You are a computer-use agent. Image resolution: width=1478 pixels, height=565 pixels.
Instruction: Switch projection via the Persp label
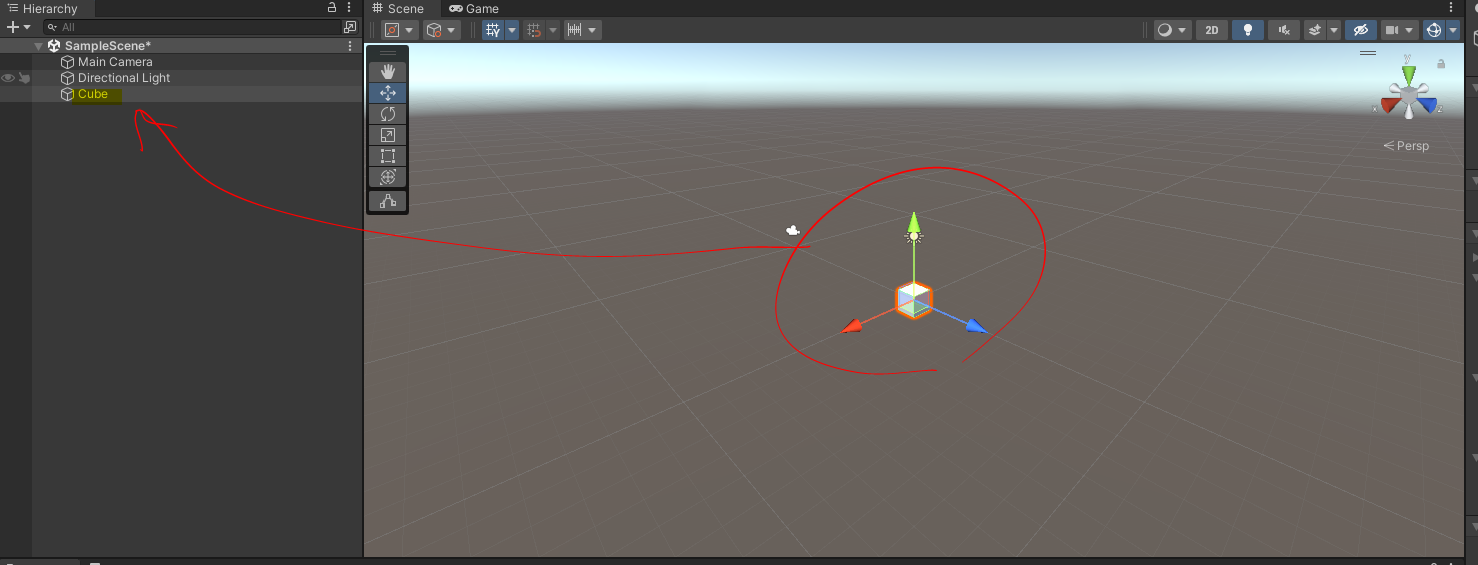click(x=1406, y=146)
